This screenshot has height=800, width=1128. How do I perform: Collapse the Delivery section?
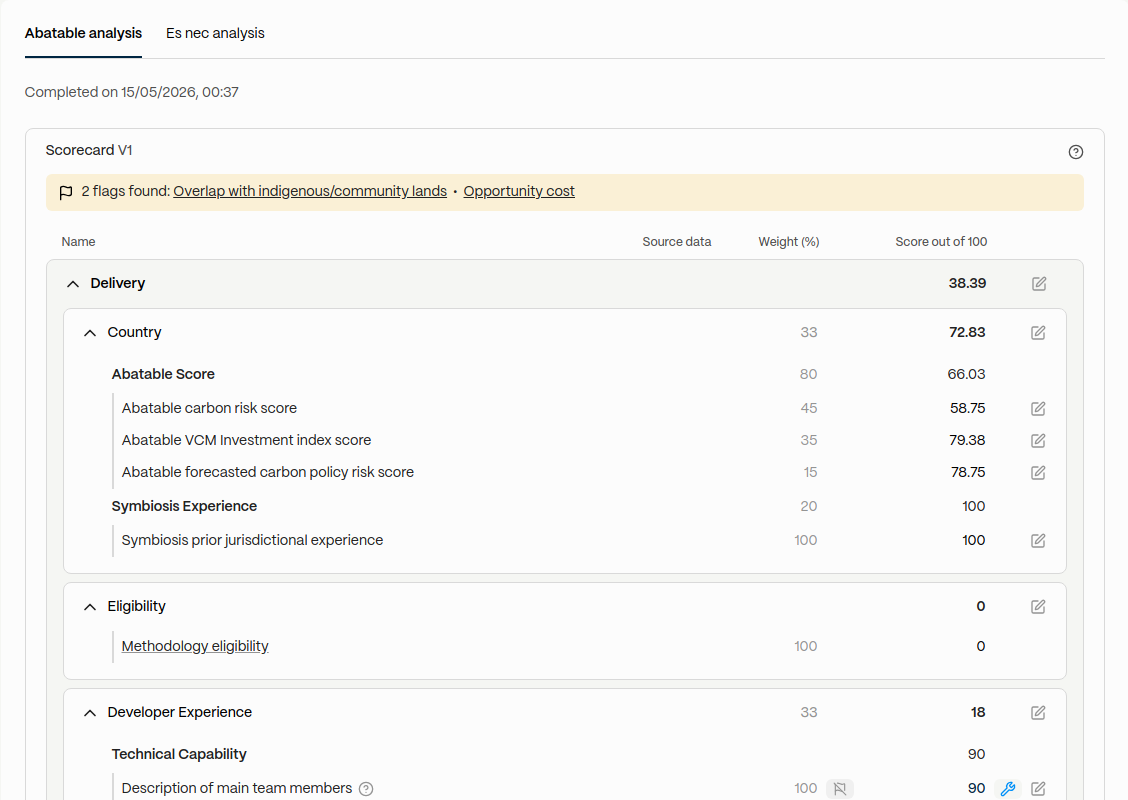tap(73, 283)
